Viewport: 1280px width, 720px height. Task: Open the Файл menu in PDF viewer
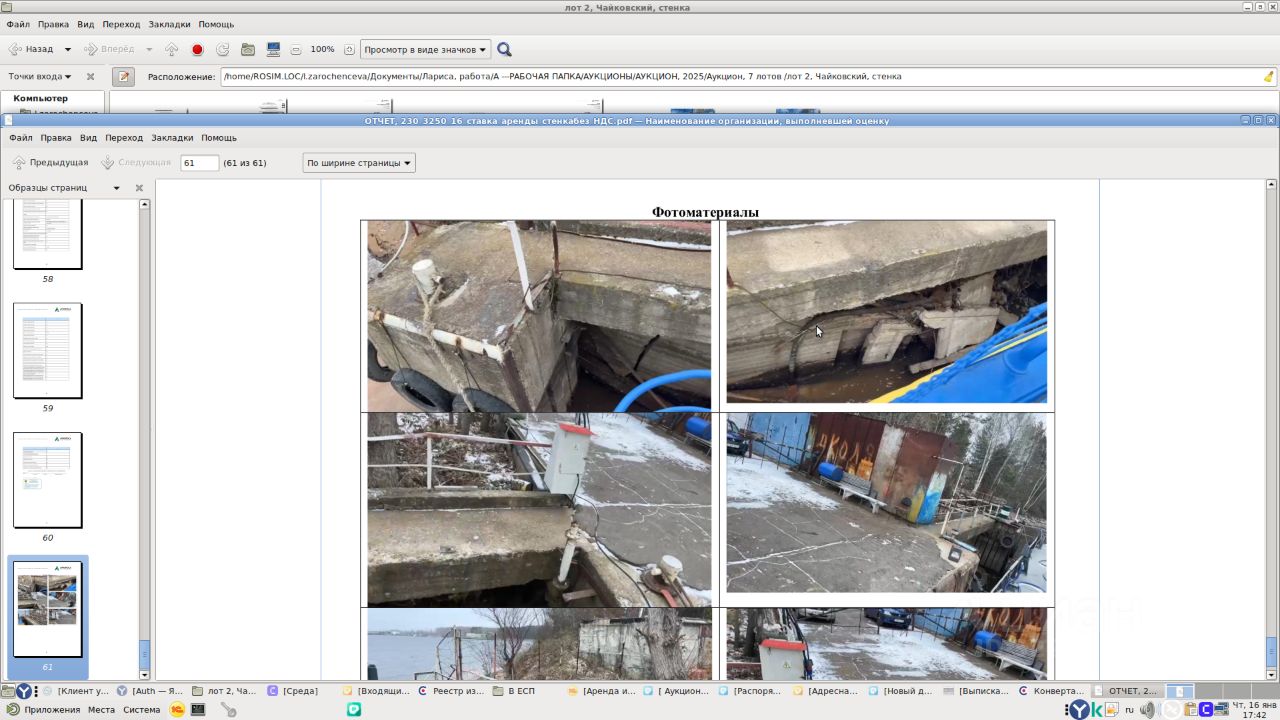[x=20, y=138]
